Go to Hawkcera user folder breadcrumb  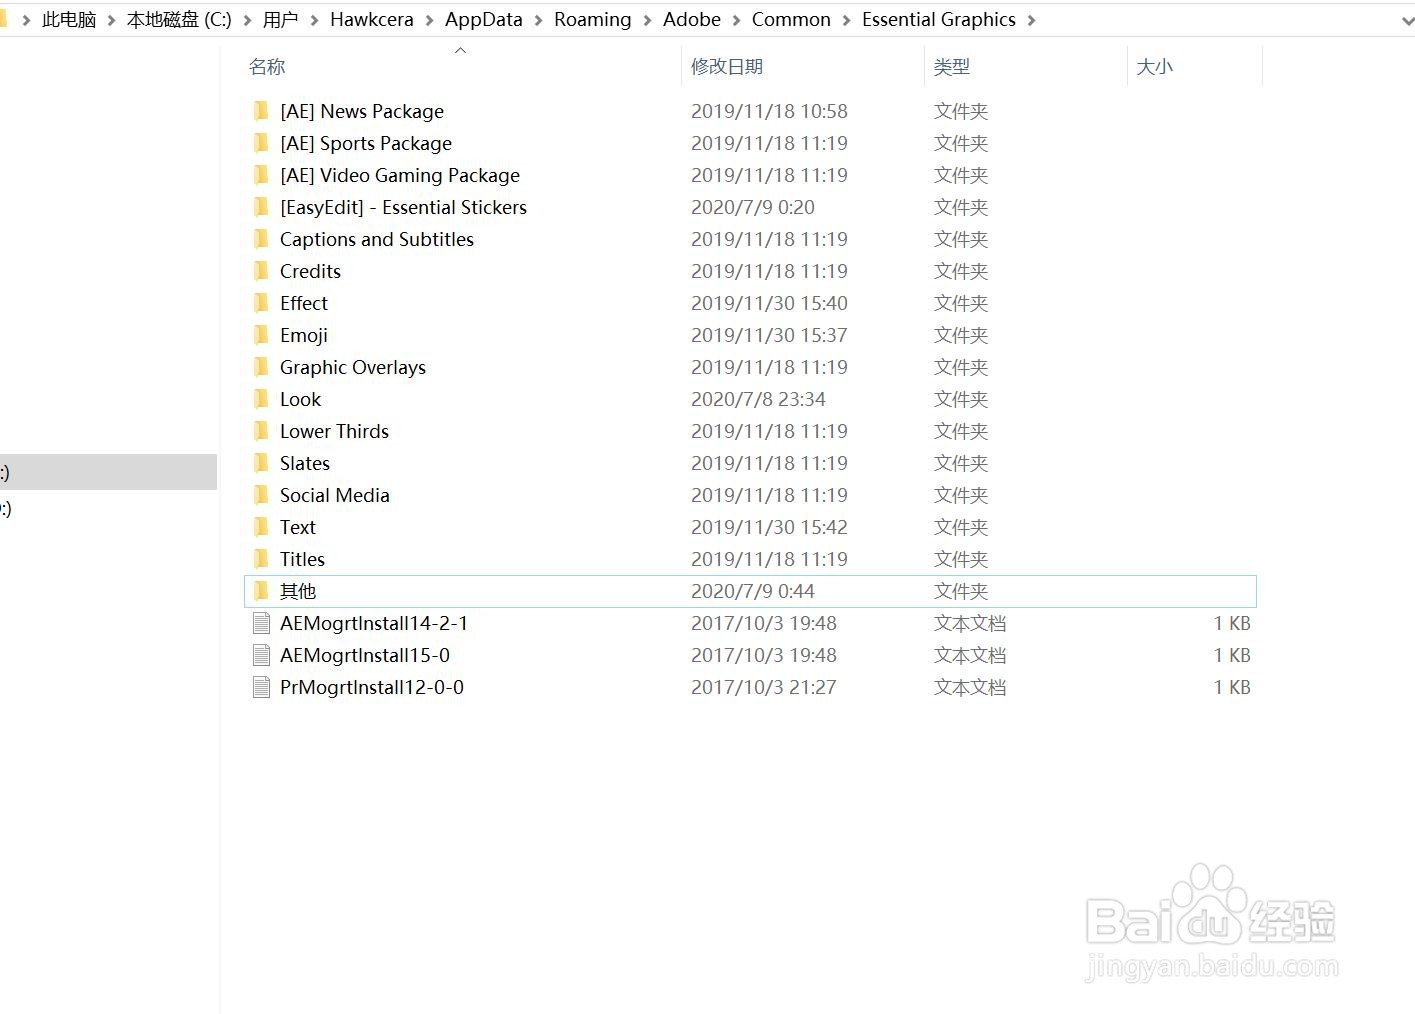[372, 20]
